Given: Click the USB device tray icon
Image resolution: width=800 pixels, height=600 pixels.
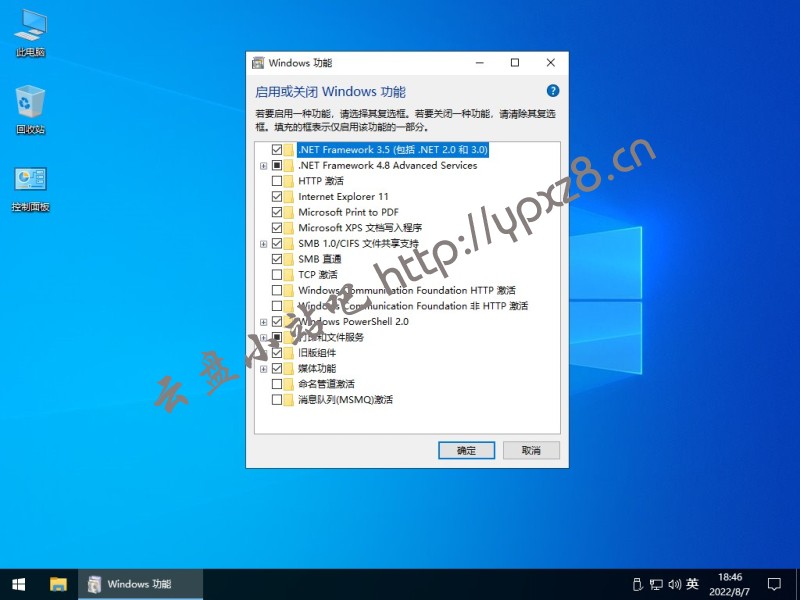Looking at the screenshot, I should pyautogui.click(x=637, y=584).
